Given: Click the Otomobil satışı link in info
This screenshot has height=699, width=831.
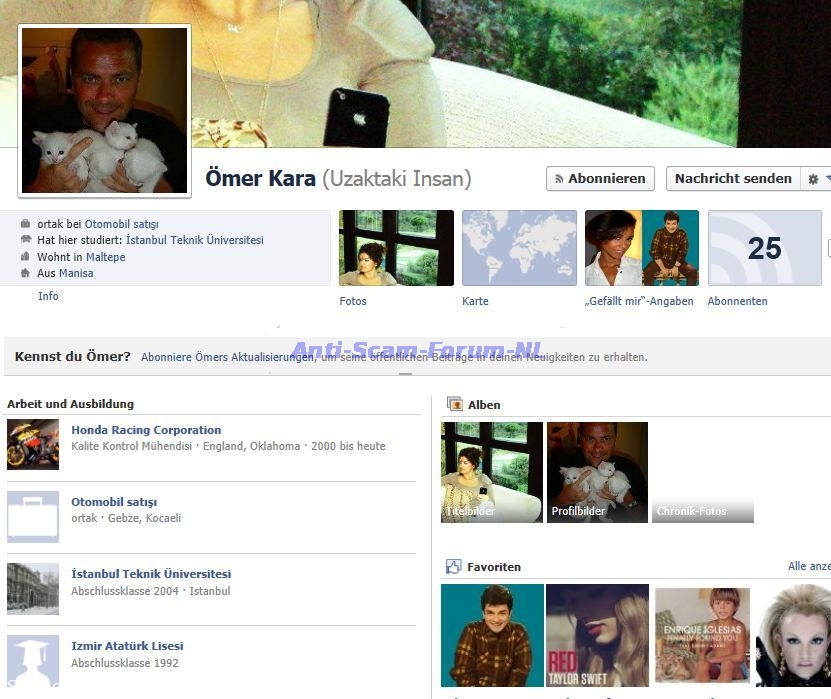Looking at the screenshot, I should pos(121,225).
